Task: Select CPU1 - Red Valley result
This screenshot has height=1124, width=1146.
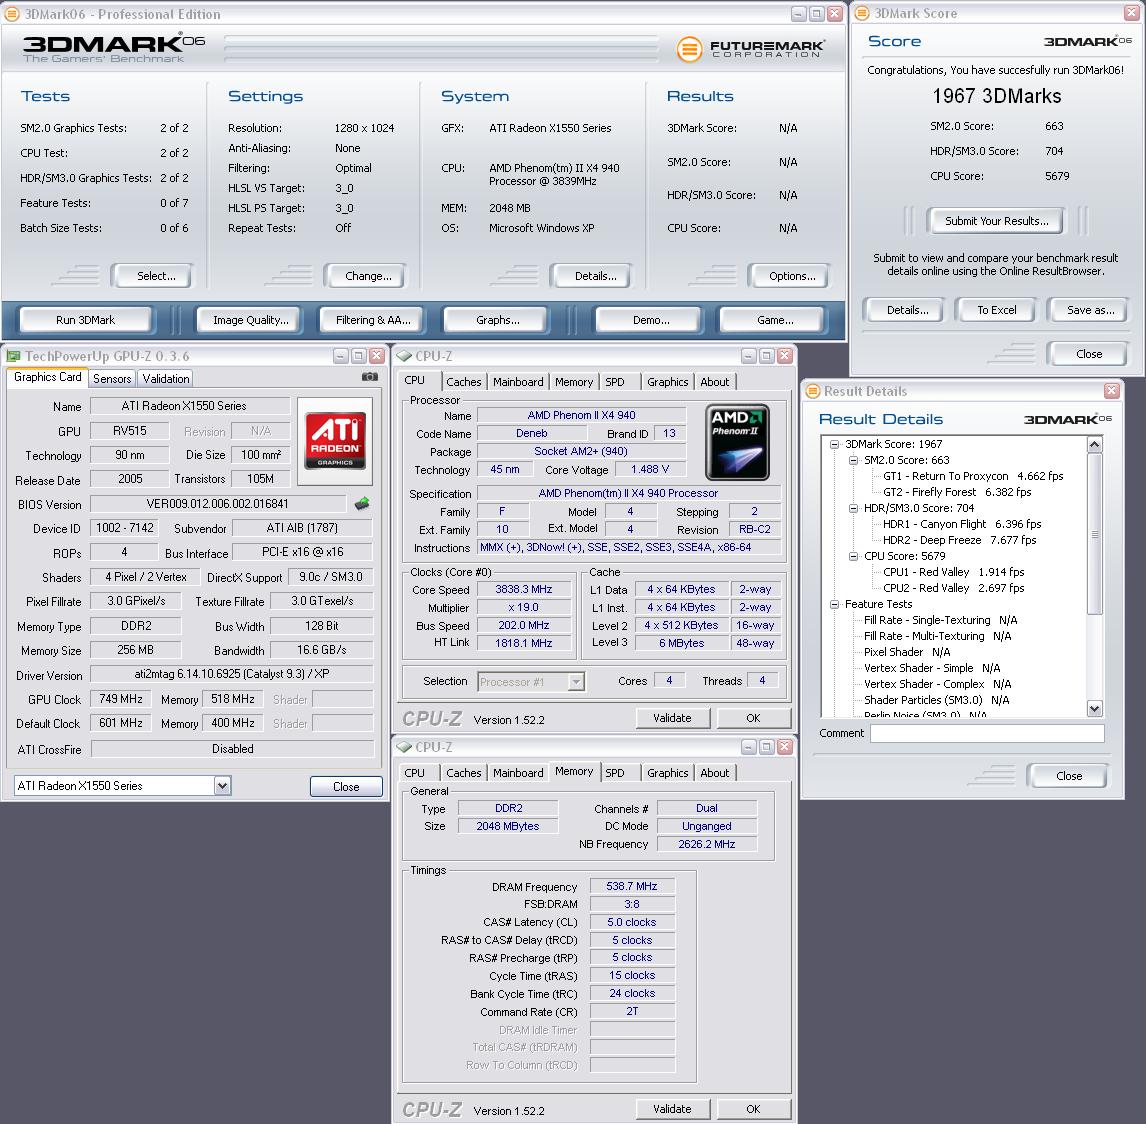Action: (953, 572)
